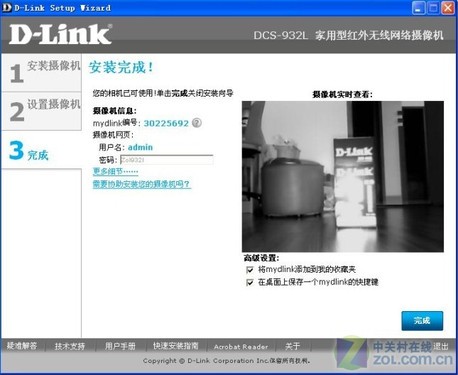Click the 高级设置 label
The height and width of the screenshot is (375, 458).
point(261,258)
